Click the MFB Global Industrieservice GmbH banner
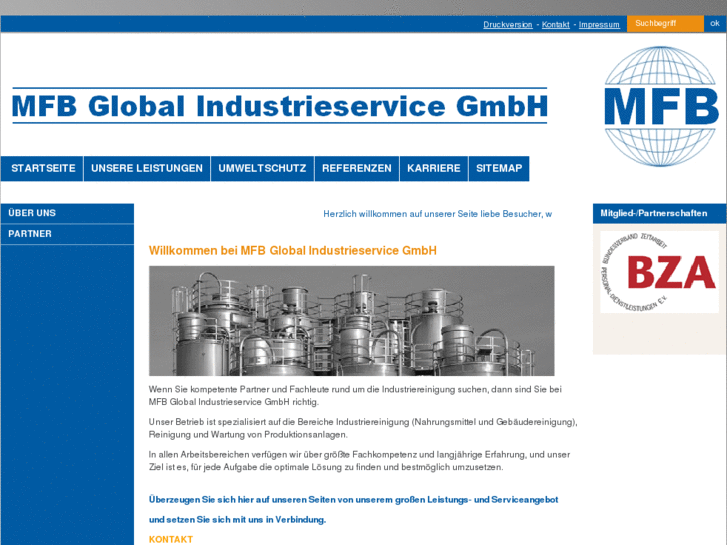 pos(280,106)
